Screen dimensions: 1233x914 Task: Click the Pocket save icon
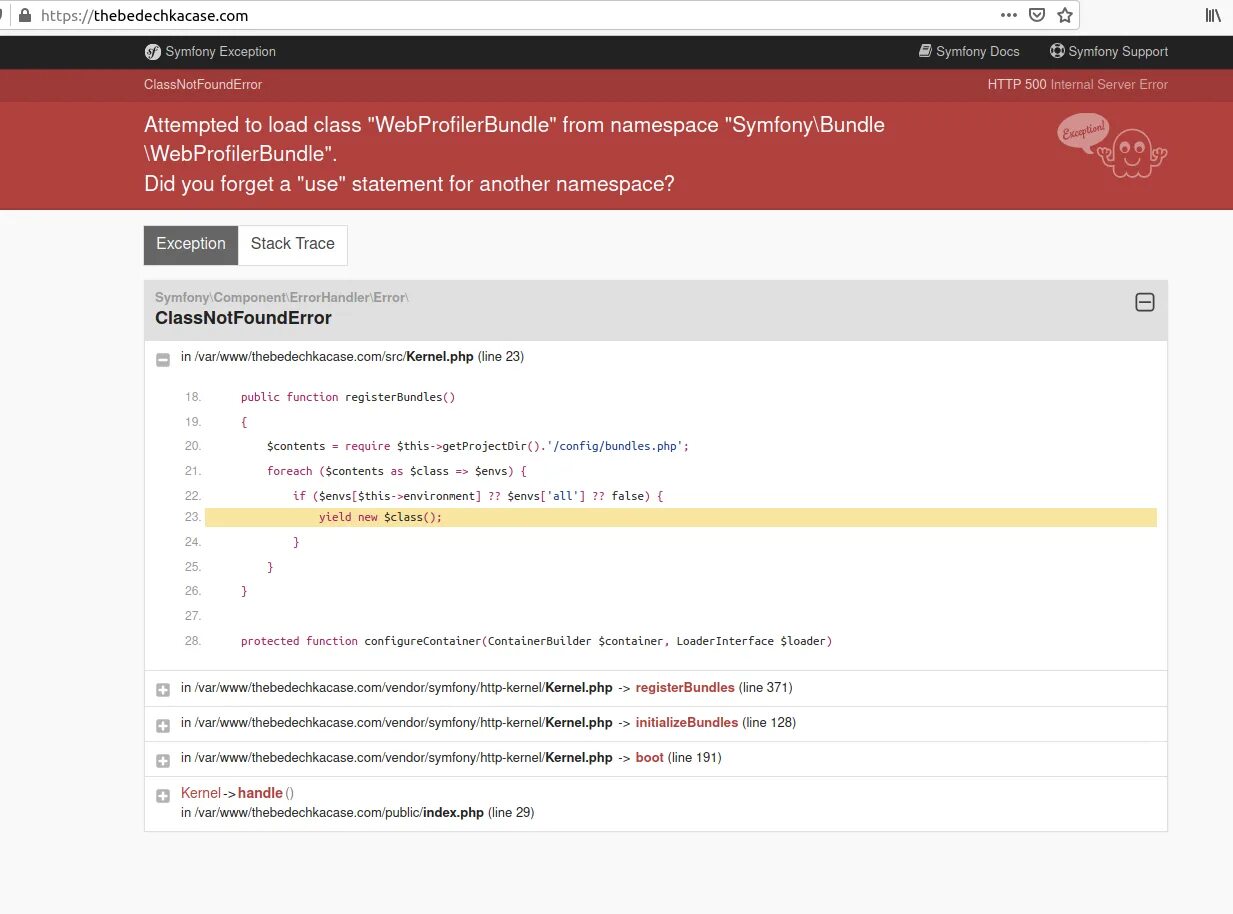point(1037,15)
